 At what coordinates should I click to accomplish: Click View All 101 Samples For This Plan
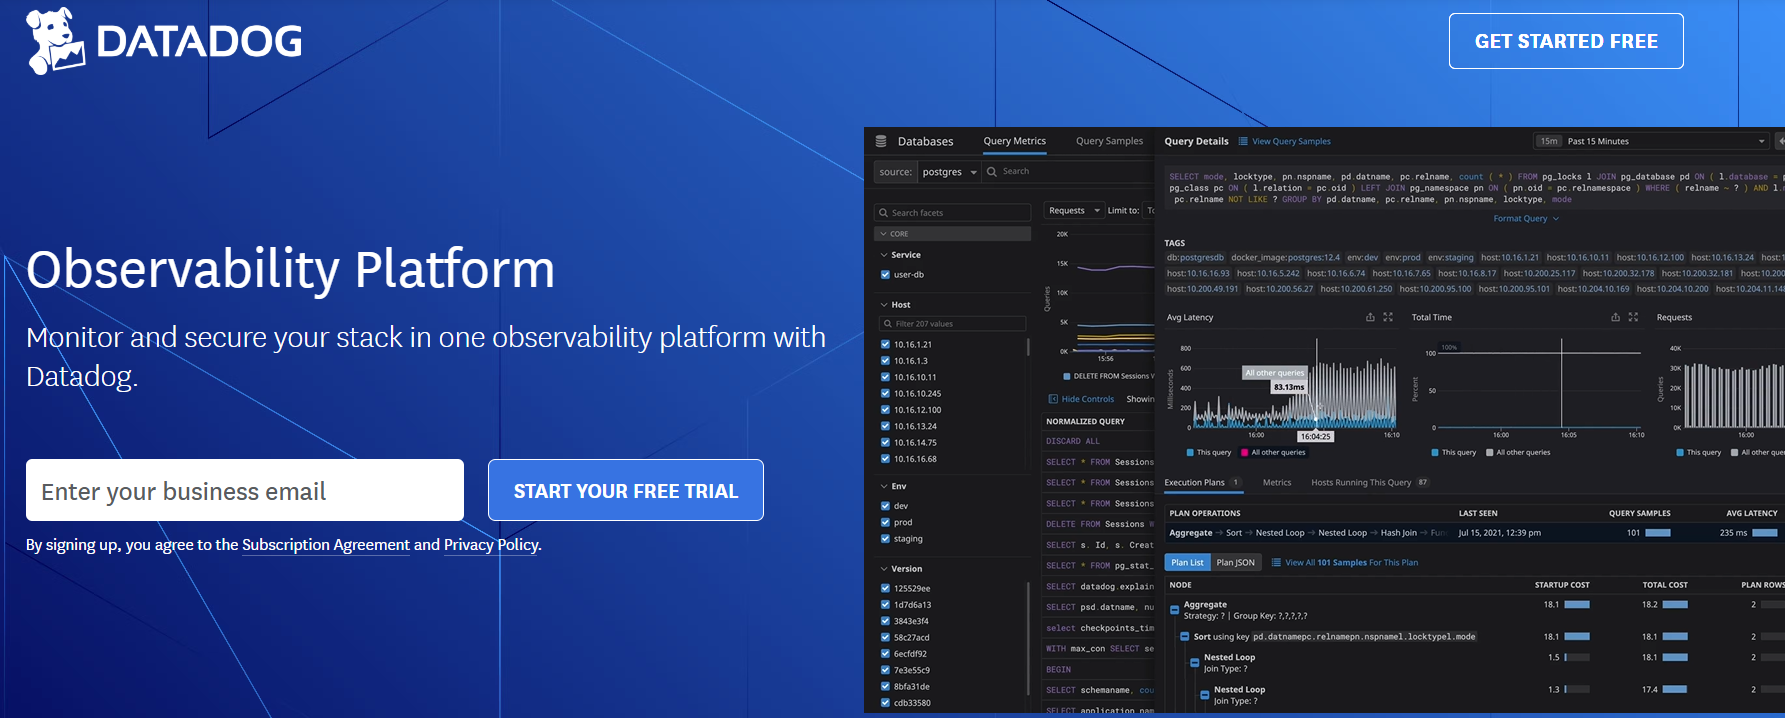click(1351, 562)
